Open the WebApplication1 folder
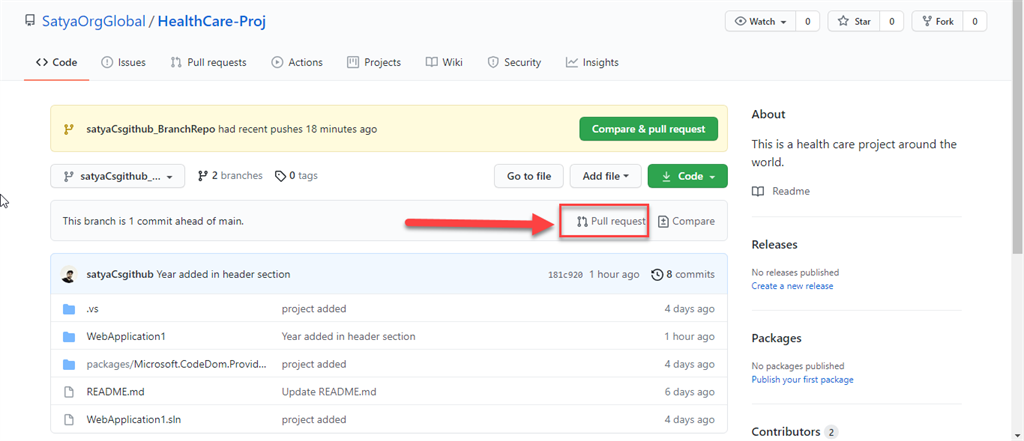 [126, 336]
